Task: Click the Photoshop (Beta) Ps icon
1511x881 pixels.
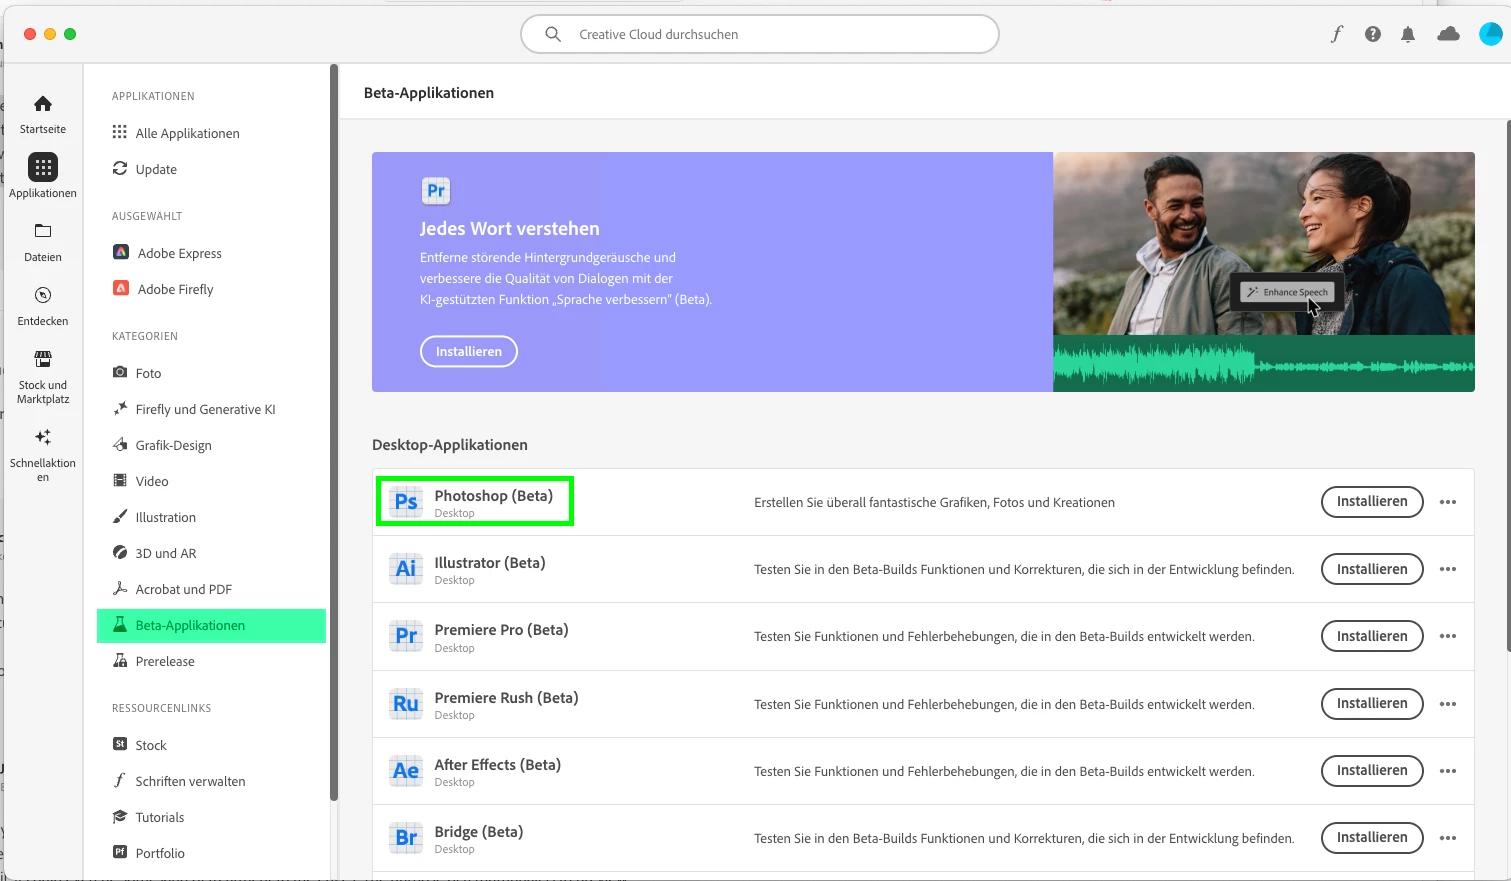Action: [x=406, y=502]
